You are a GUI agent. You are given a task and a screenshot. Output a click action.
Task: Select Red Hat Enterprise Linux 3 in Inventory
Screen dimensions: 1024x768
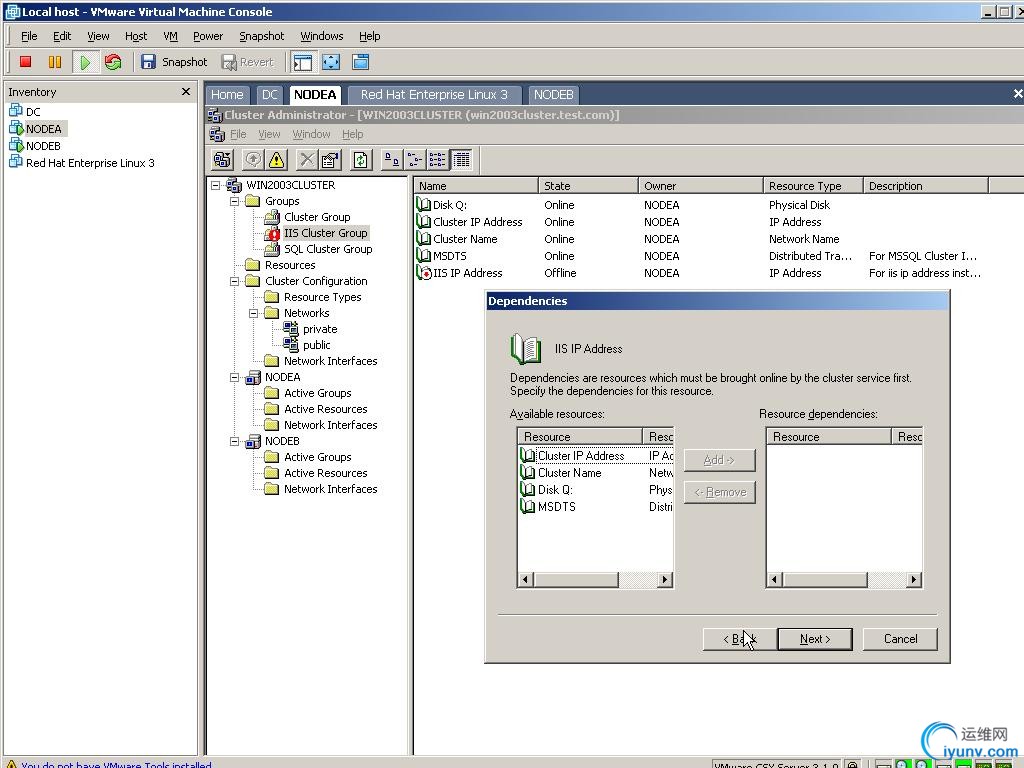click(x=90, y=163)
